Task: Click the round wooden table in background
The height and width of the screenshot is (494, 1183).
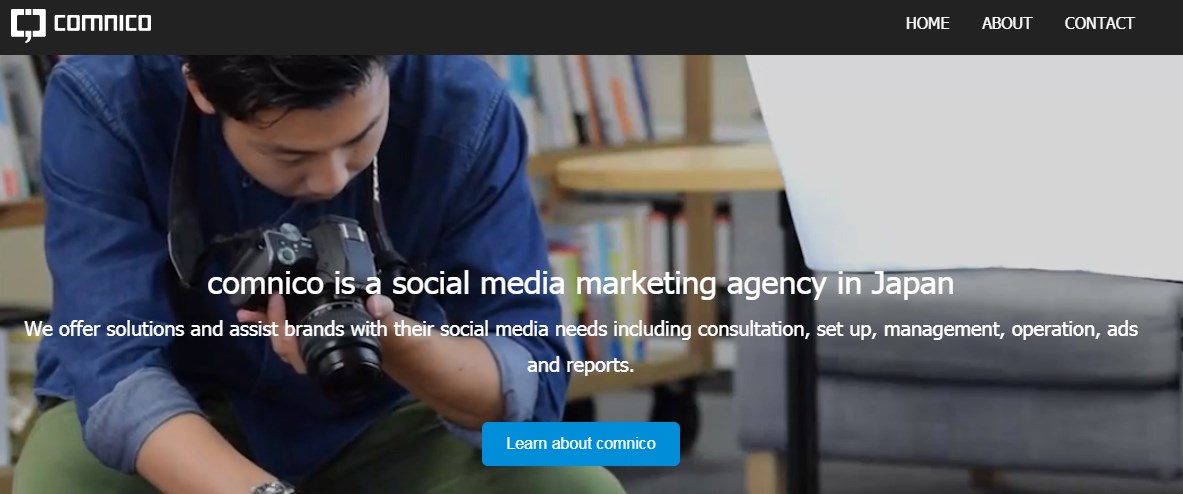Action: click(668, 167)
